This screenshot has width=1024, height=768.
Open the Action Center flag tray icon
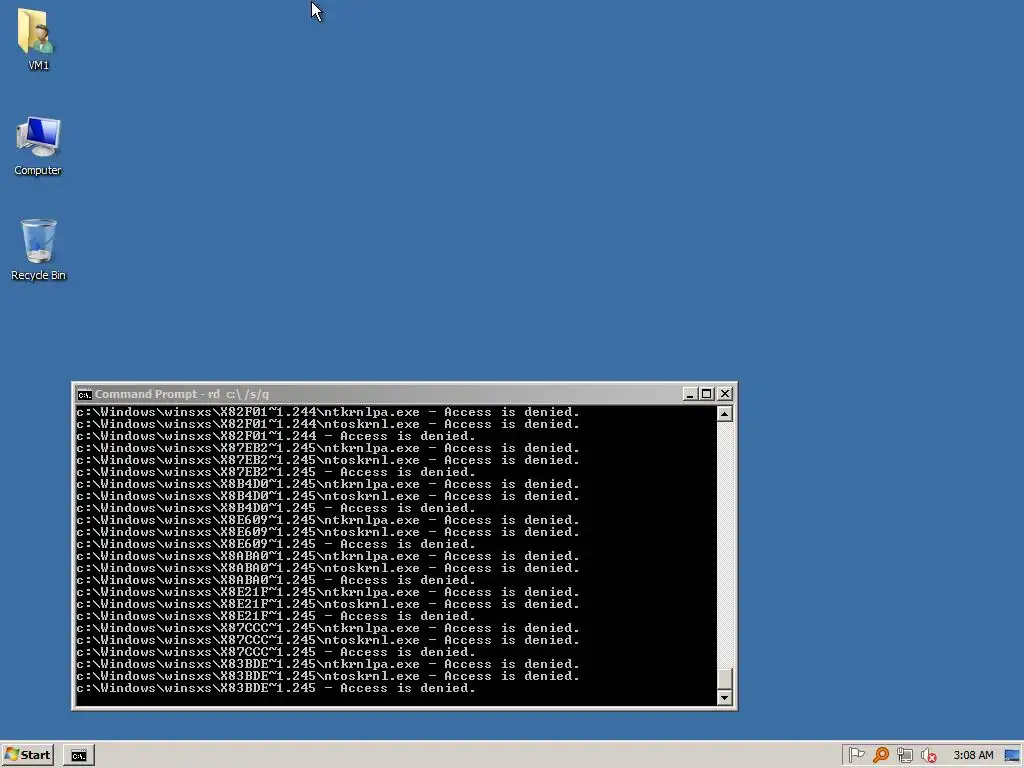(x=857, y=755)
